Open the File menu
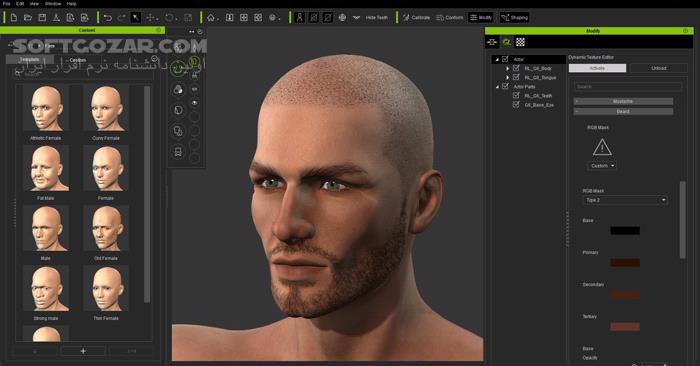This screenshot has height=366, width=700. point(7,4)
